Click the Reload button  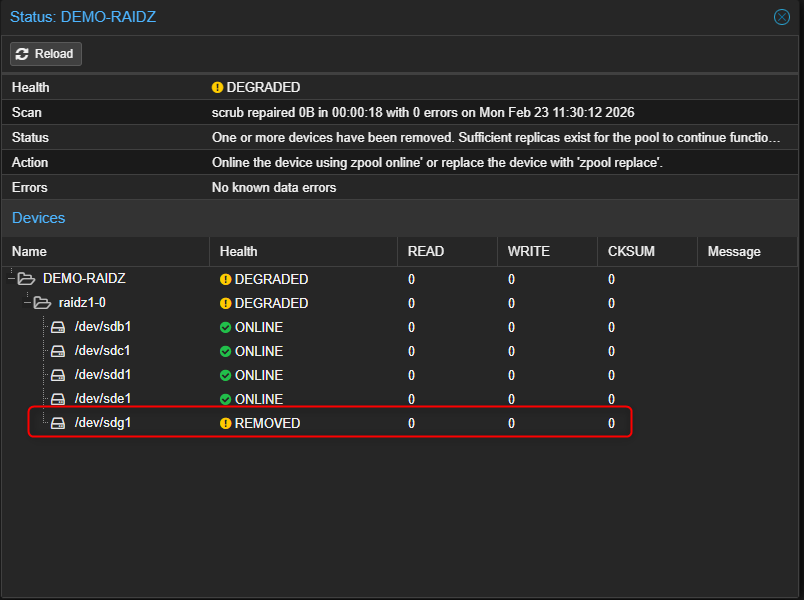[x=45, y=54]
